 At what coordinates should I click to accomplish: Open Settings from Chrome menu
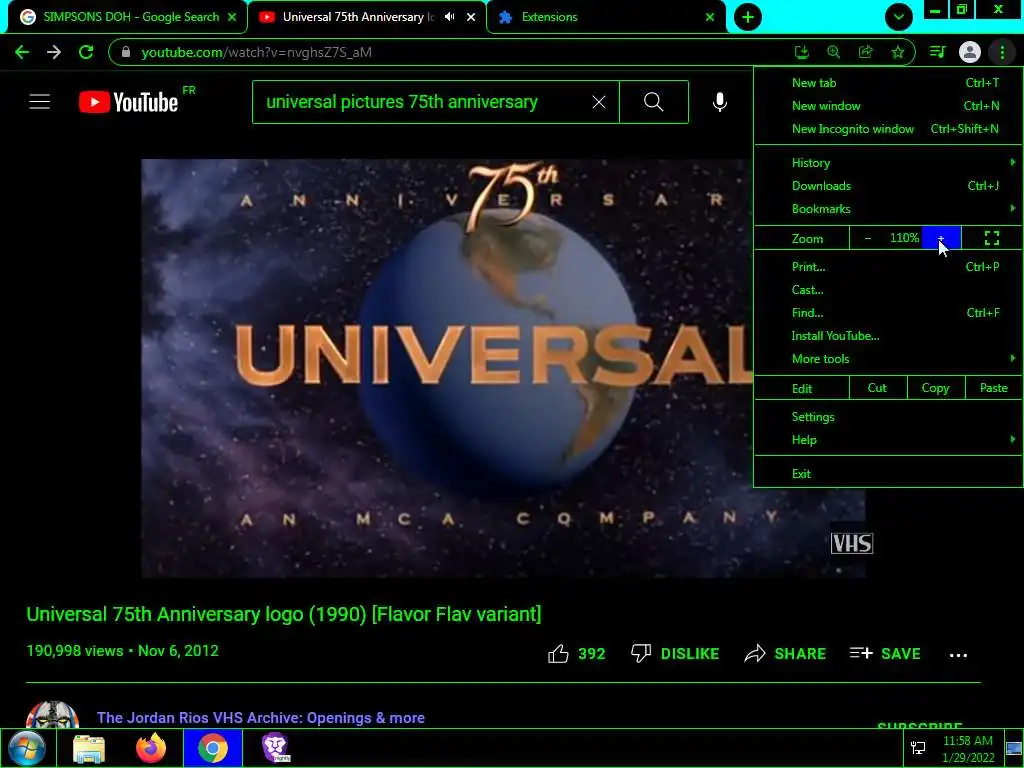coord(888,417)
